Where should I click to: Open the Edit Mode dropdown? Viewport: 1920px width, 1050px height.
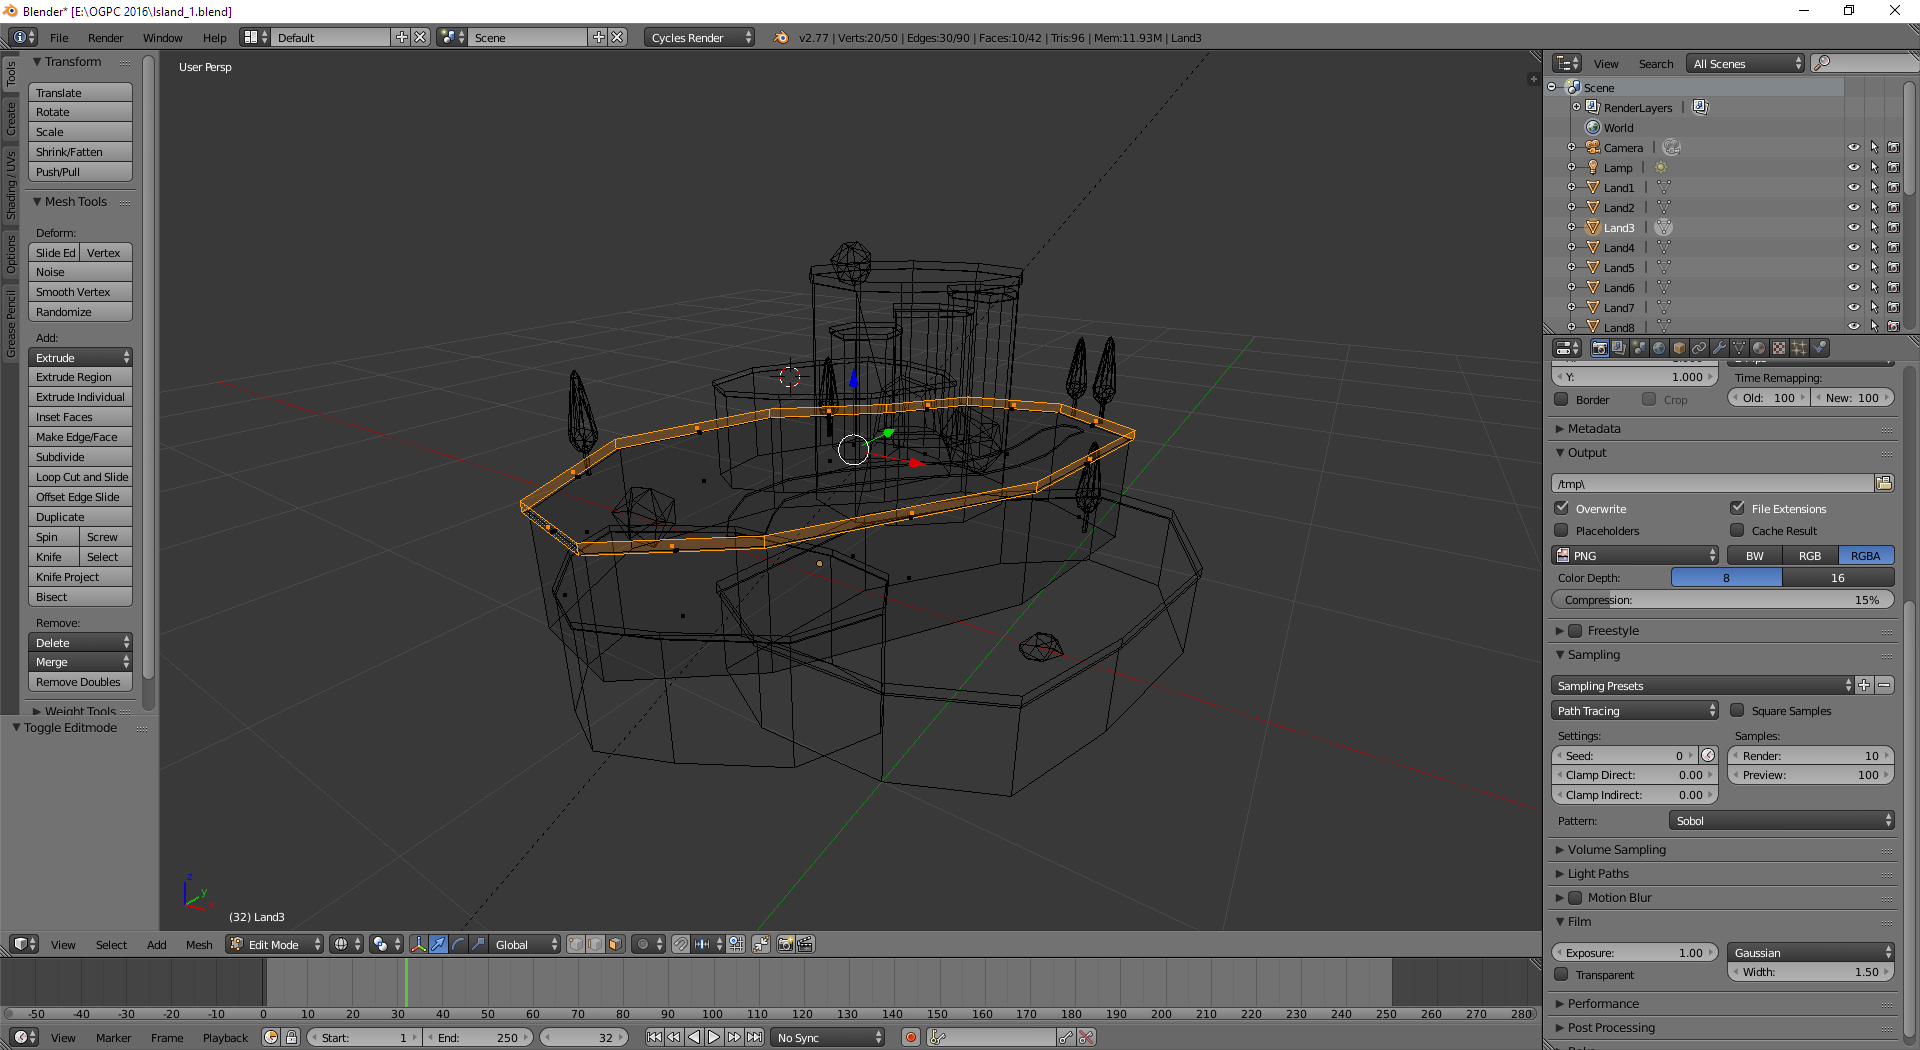coord(273,944)
